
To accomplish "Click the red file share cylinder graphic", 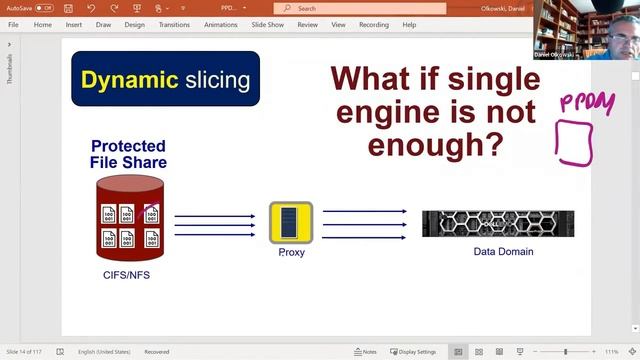I will point(130,218).
